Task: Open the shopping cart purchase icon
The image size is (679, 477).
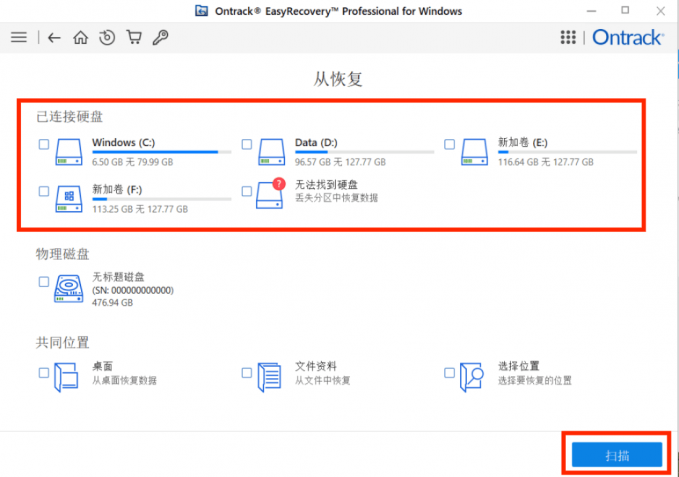Action: (x=134, y=38)
